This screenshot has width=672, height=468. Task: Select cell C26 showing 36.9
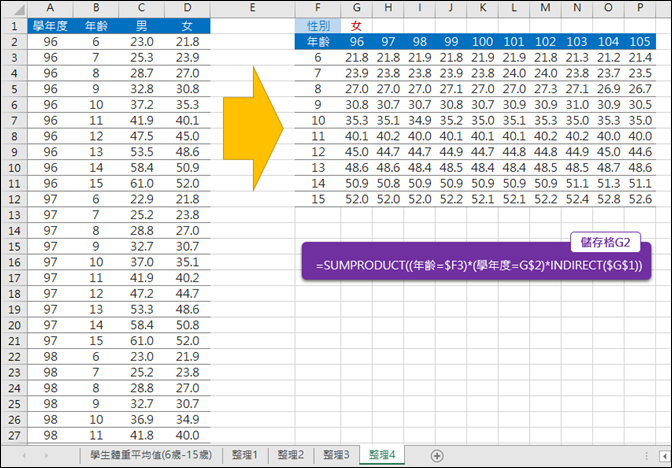[x=141, y=420]
